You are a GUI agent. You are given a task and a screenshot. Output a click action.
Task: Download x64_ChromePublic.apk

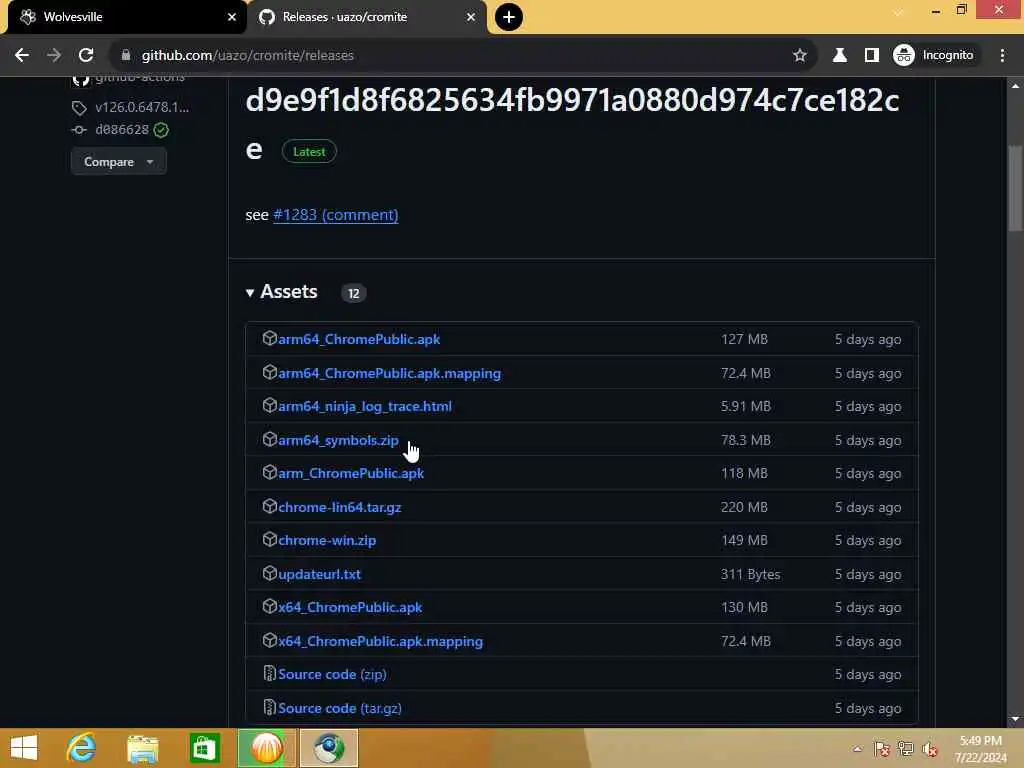click(350, 607)
